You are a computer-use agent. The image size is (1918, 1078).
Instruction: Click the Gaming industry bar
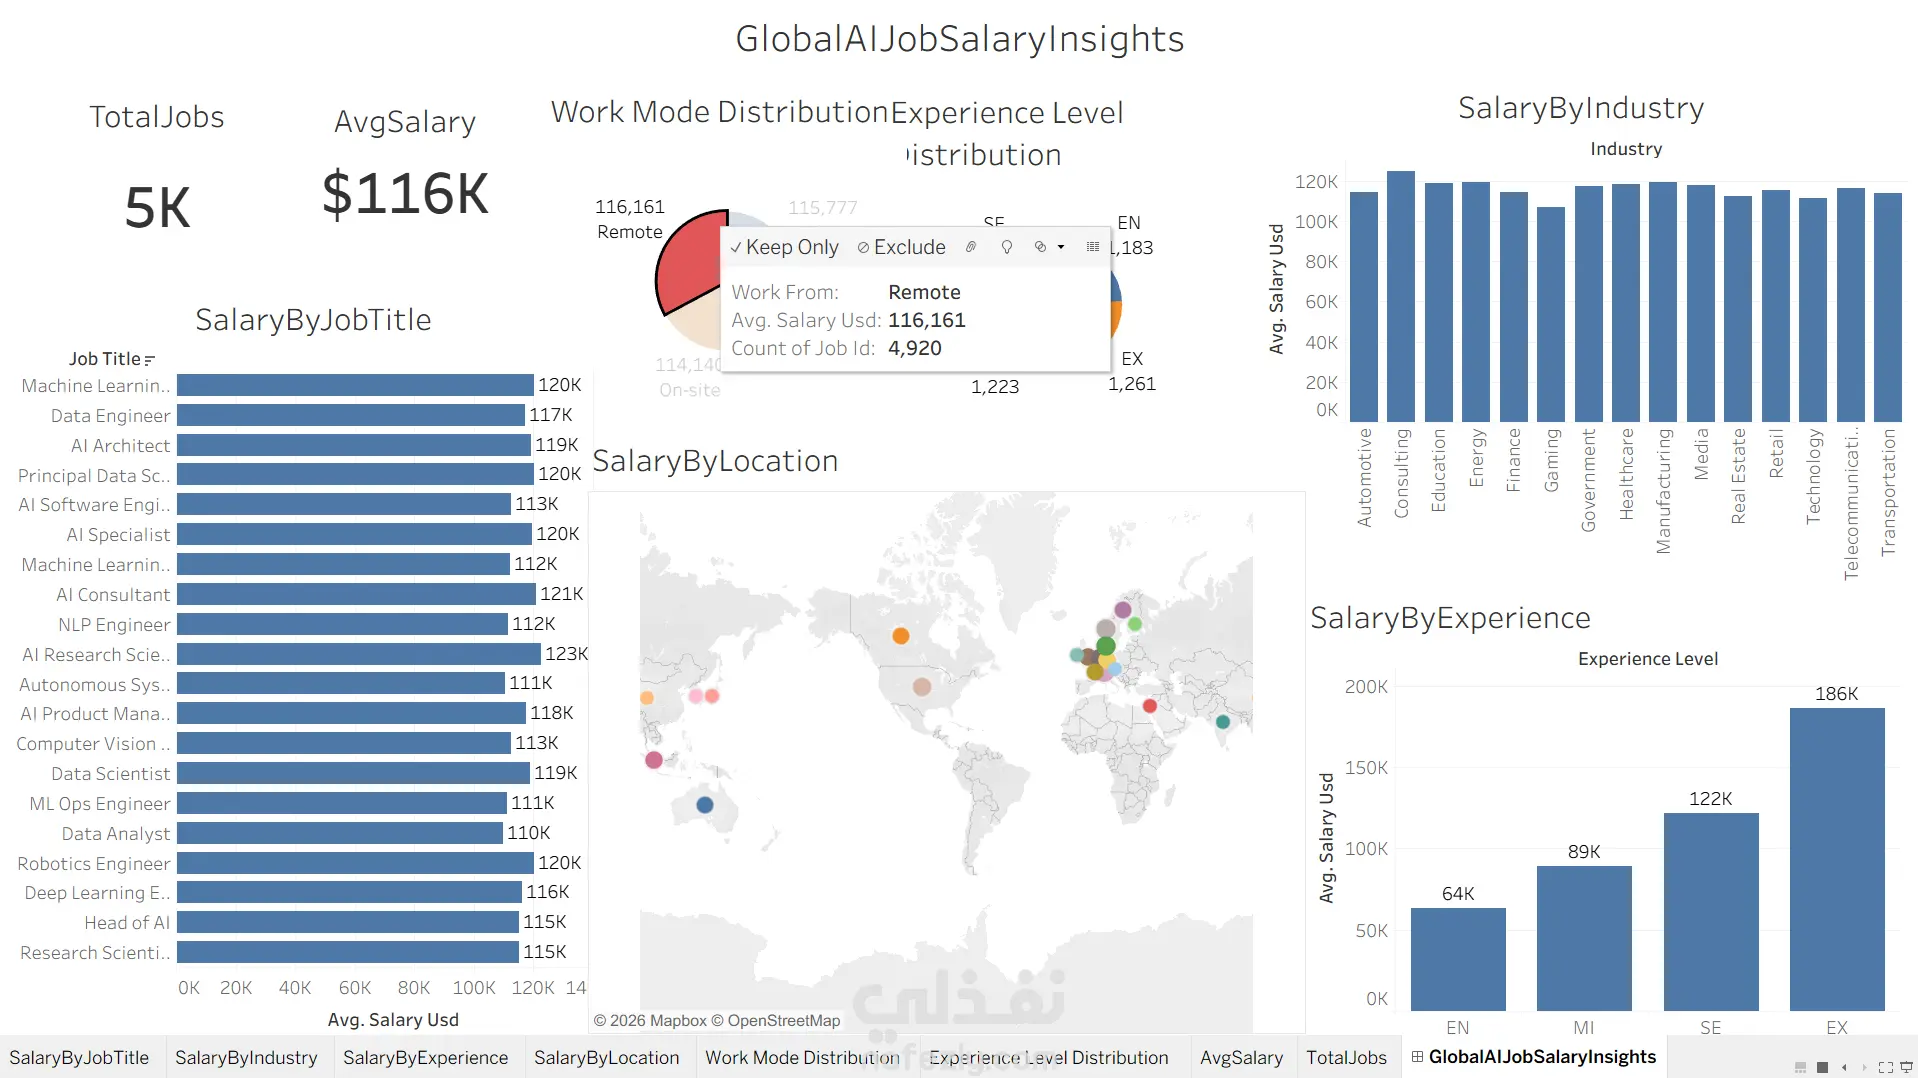pos(1550,314)
